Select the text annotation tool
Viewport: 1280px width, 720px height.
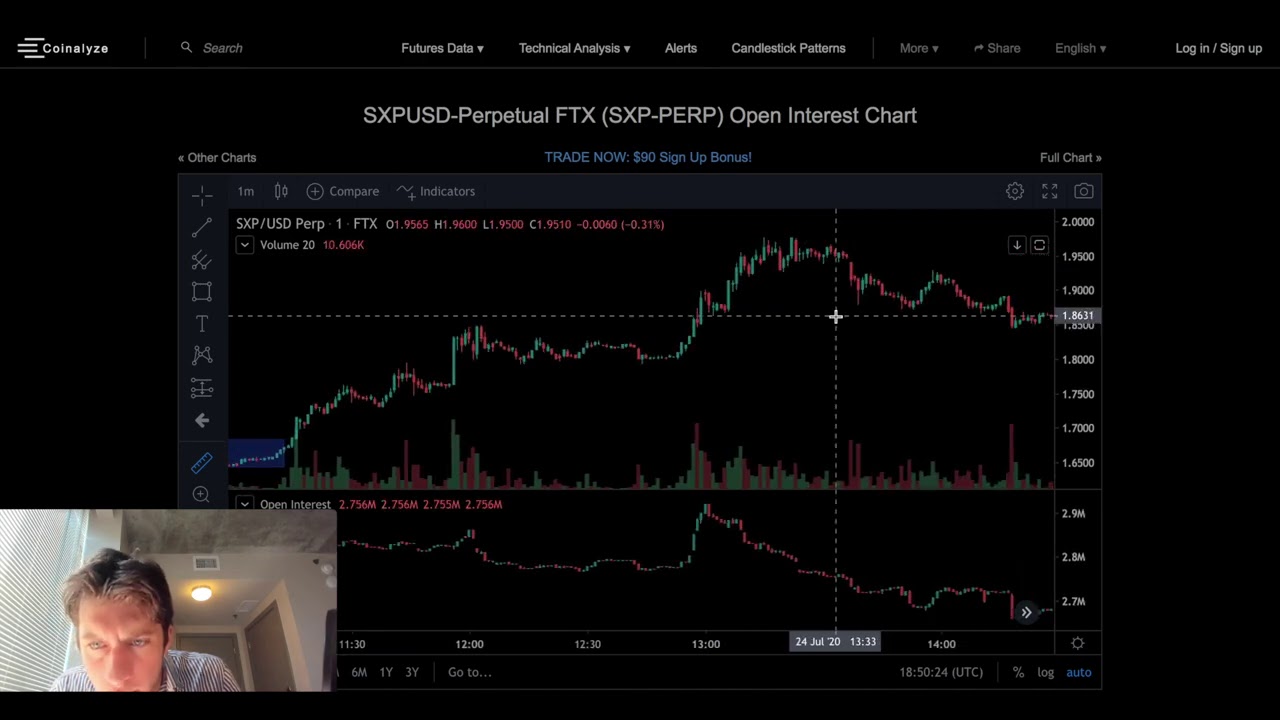point(202,324)
